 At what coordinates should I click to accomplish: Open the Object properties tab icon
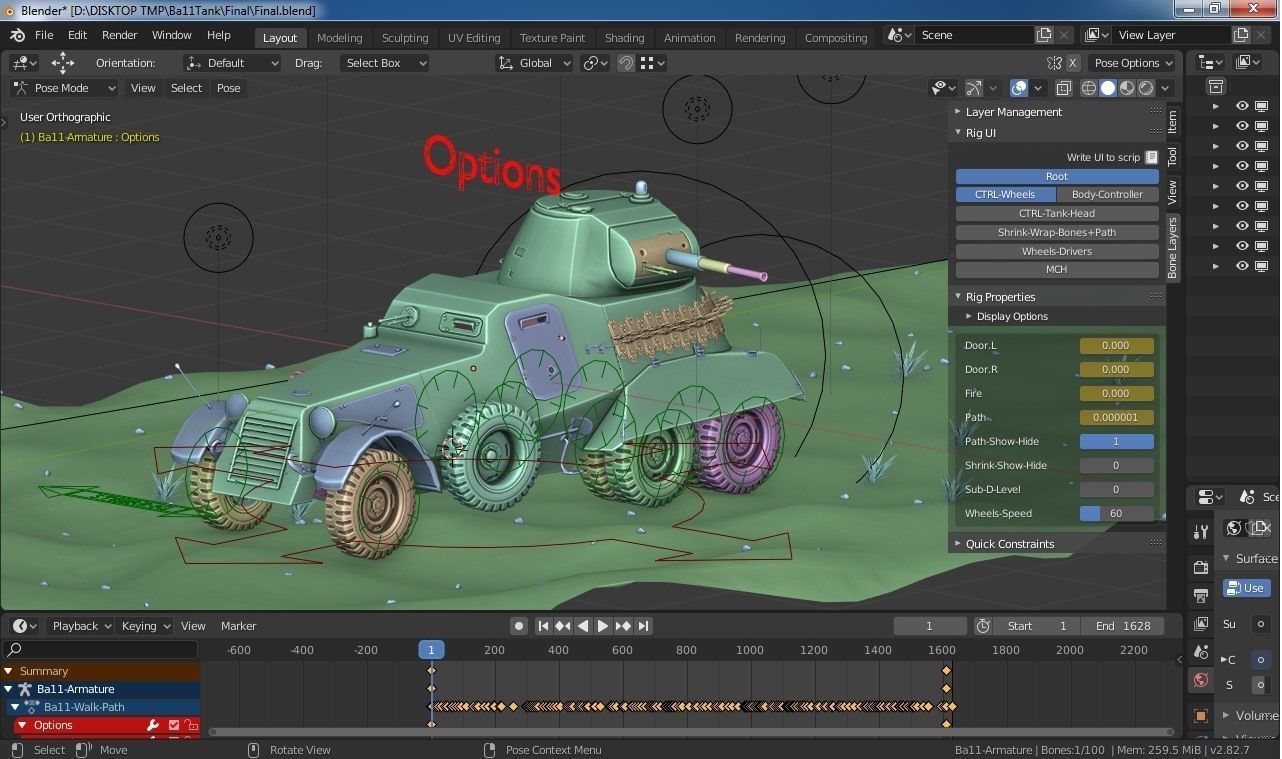[1201, 716]
